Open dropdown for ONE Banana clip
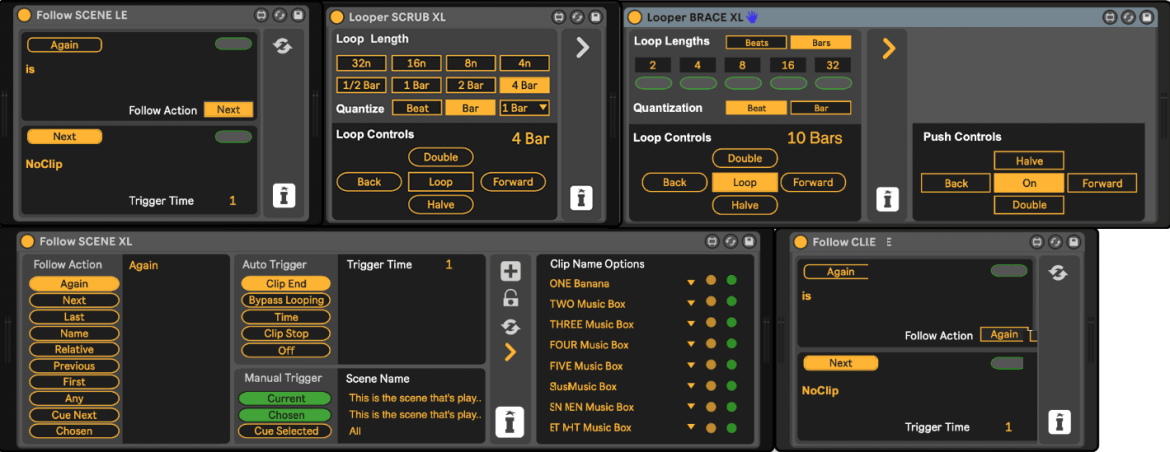The height and width of the screenshot is (452, 1170). (691, 283)
